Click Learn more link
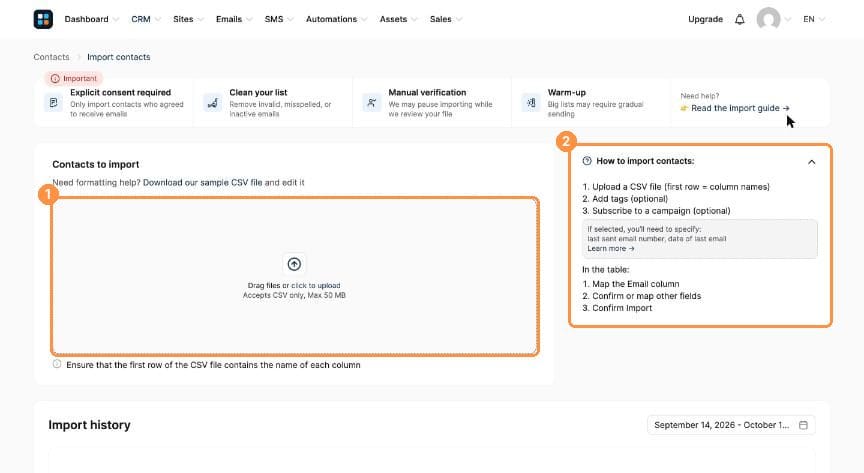This screenshot has height=473, width=864. (611, 249)
